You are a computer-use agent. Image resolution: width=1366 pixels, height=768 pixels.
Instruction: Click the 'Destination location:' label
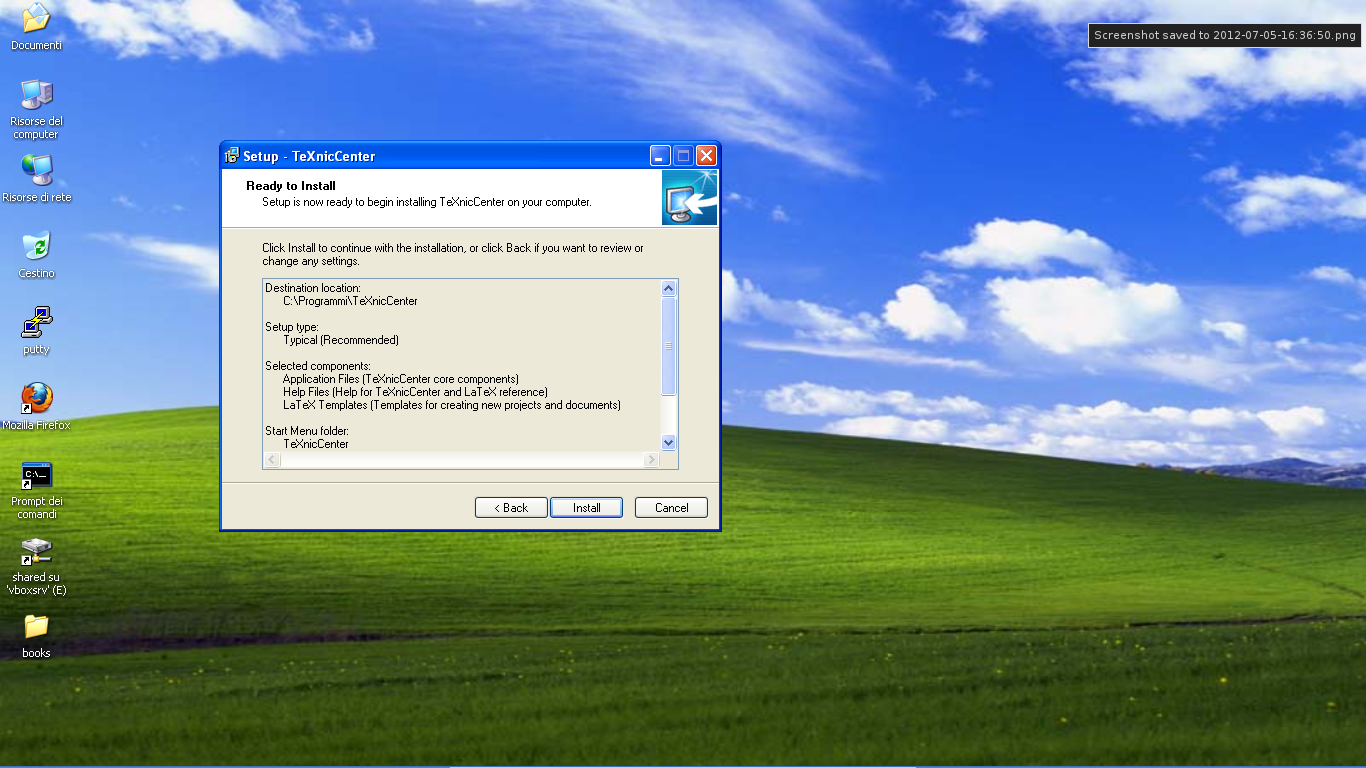[313, 288]
